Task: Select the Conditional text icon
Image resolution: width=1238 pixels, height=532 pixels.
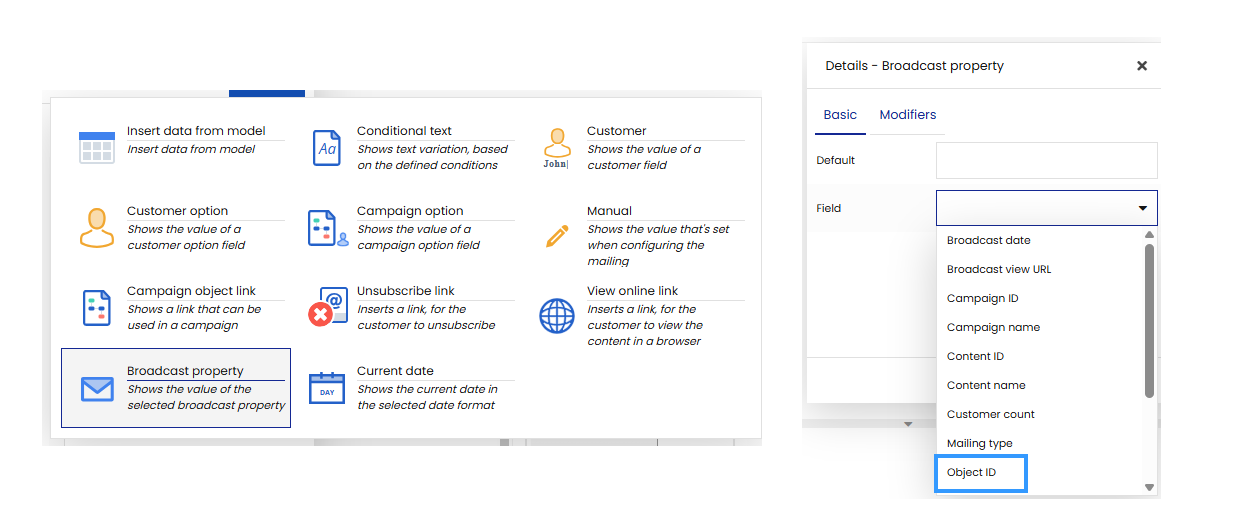Action: click(327, 148)
